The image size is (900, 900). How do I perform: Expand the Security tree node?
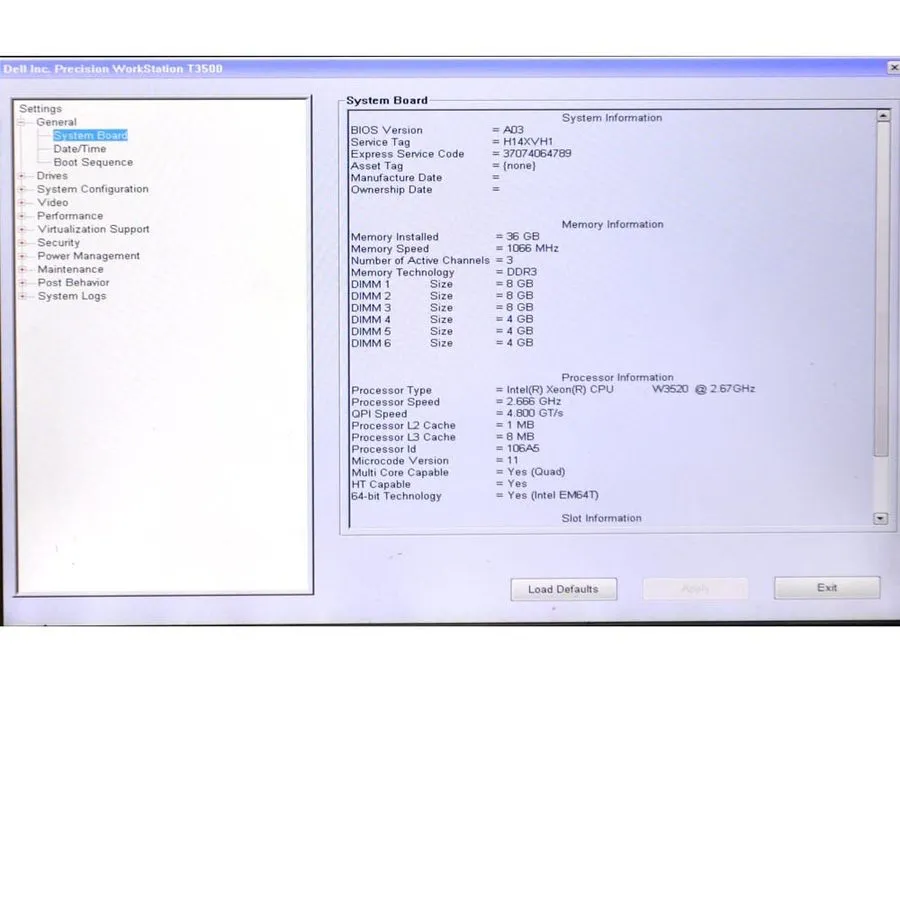coord(22,242)
